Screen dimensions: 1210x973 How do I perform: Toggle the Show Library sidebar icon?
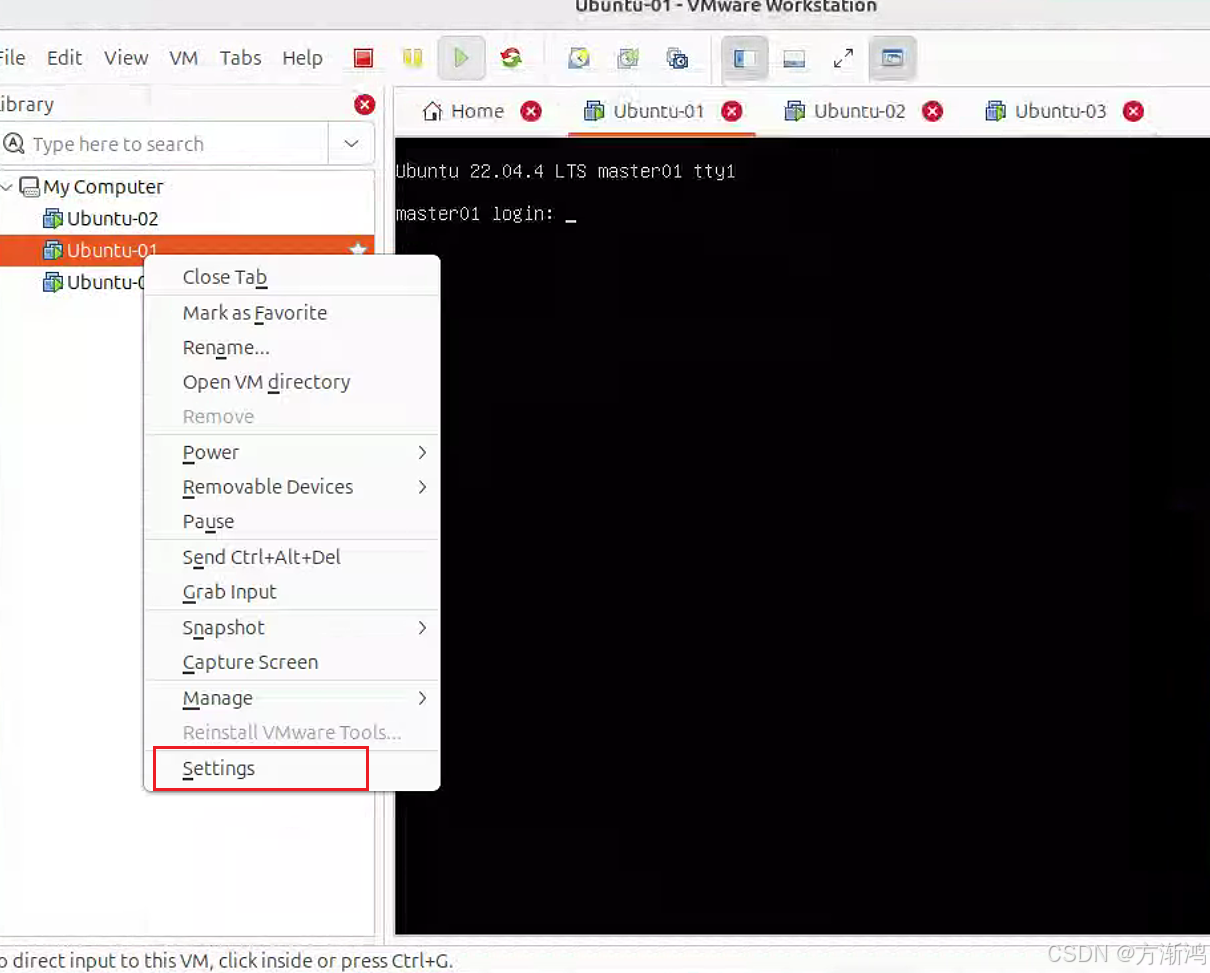745,58
